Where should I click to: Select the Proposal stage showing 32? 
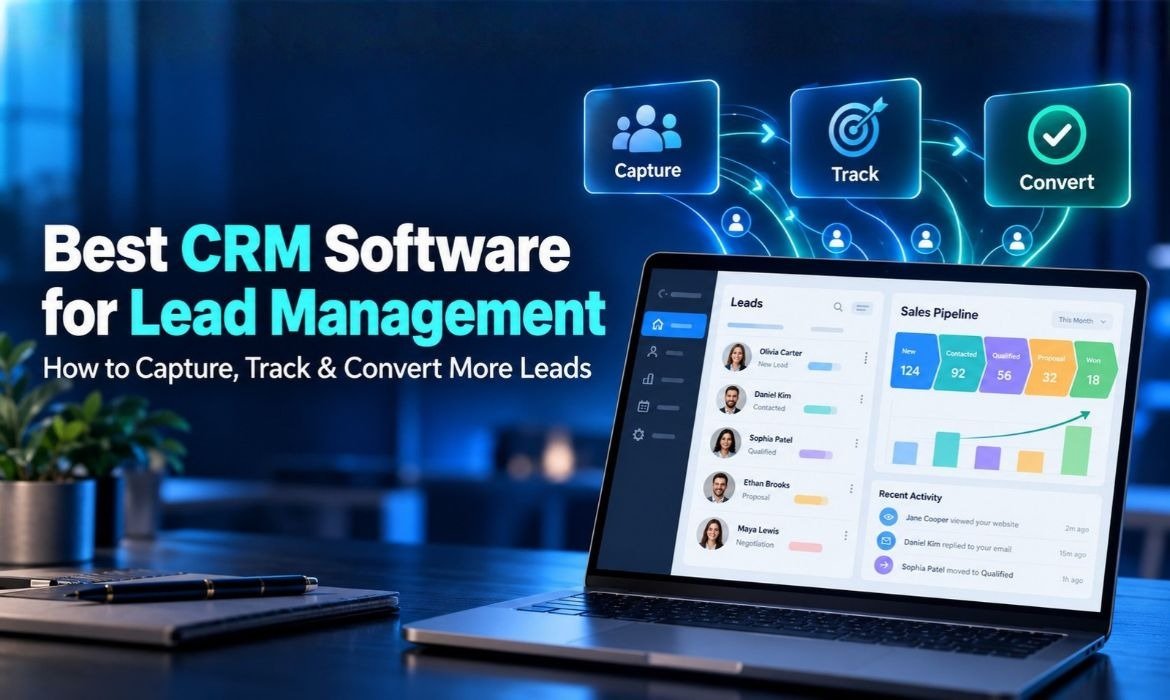pyautogui.click(x=1050, y=368)
